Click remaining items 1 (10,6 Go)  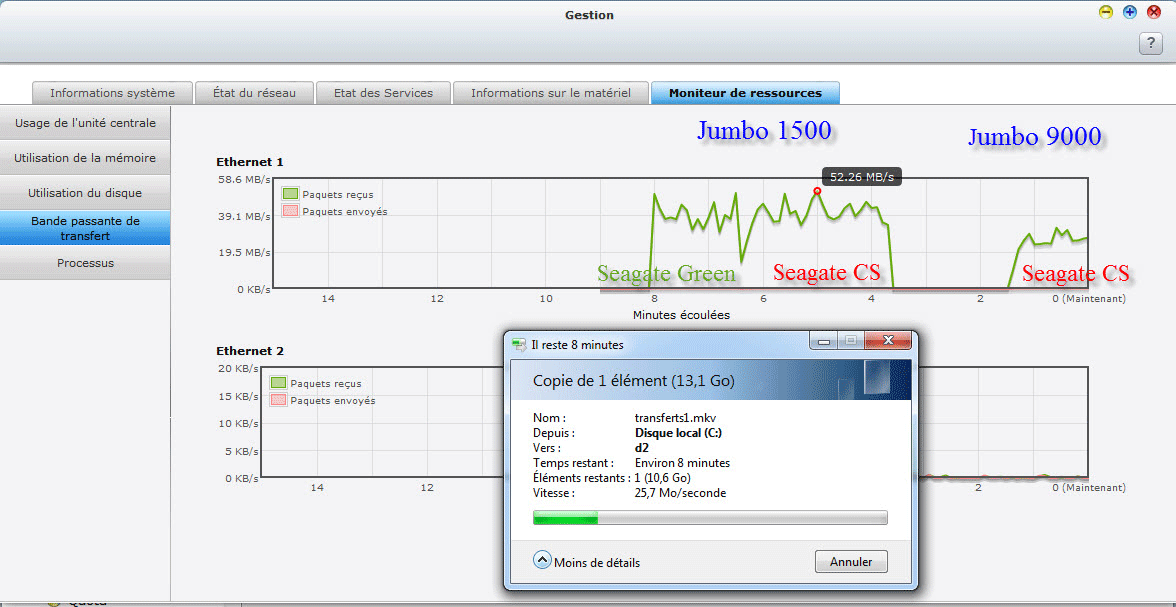coord(663,478)
